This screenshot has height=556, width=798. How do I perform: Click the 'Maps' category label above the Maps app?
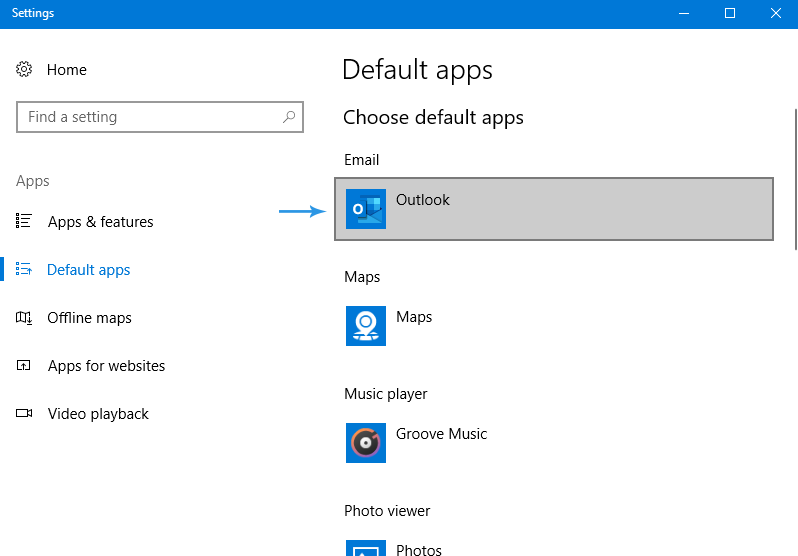(x=362, y=277)
